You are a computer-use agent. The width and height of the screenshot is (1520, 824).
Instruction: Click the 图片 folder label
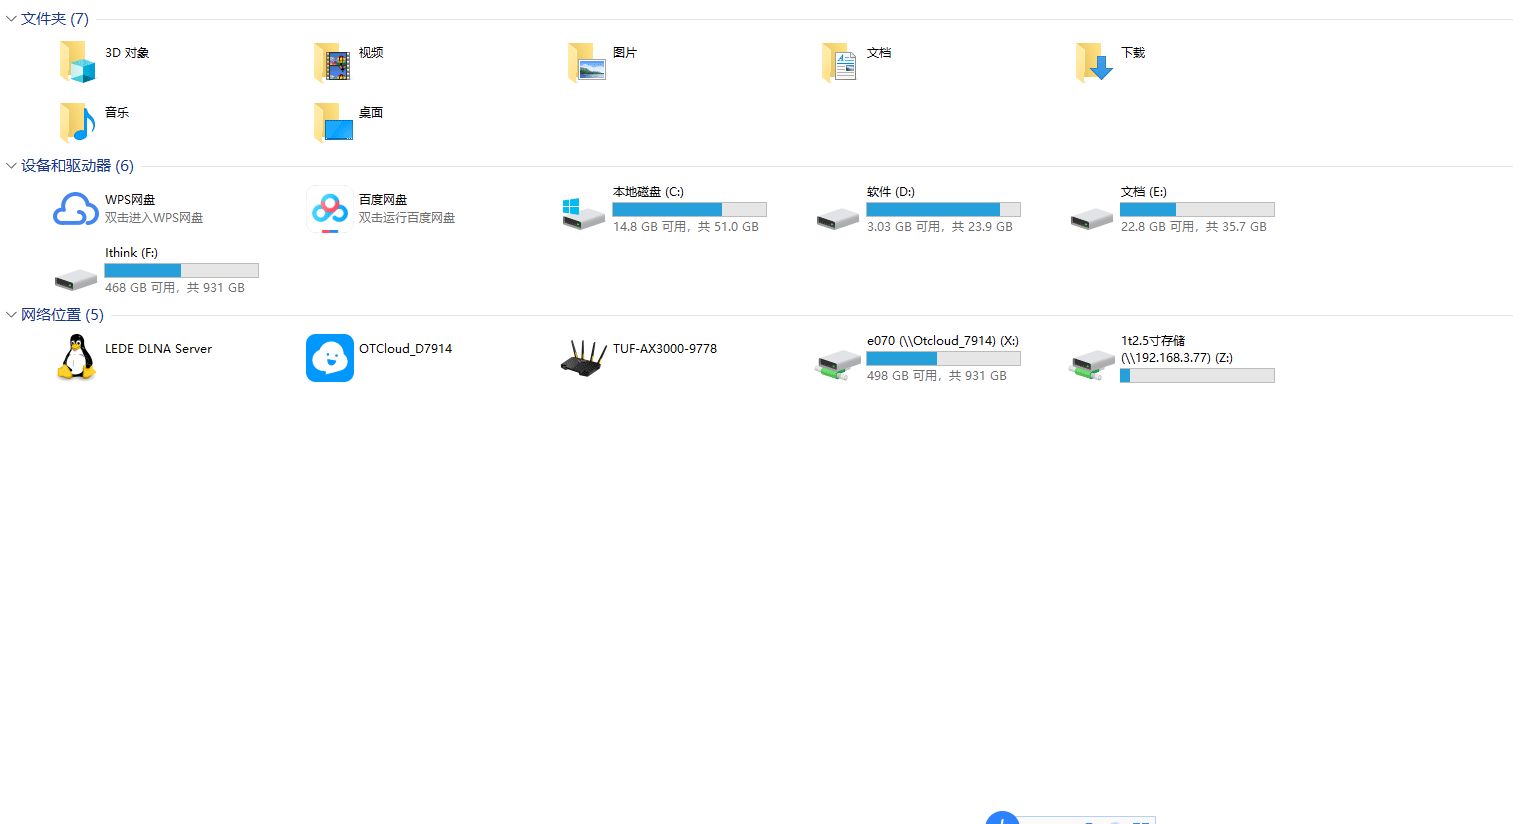(625, 53)
